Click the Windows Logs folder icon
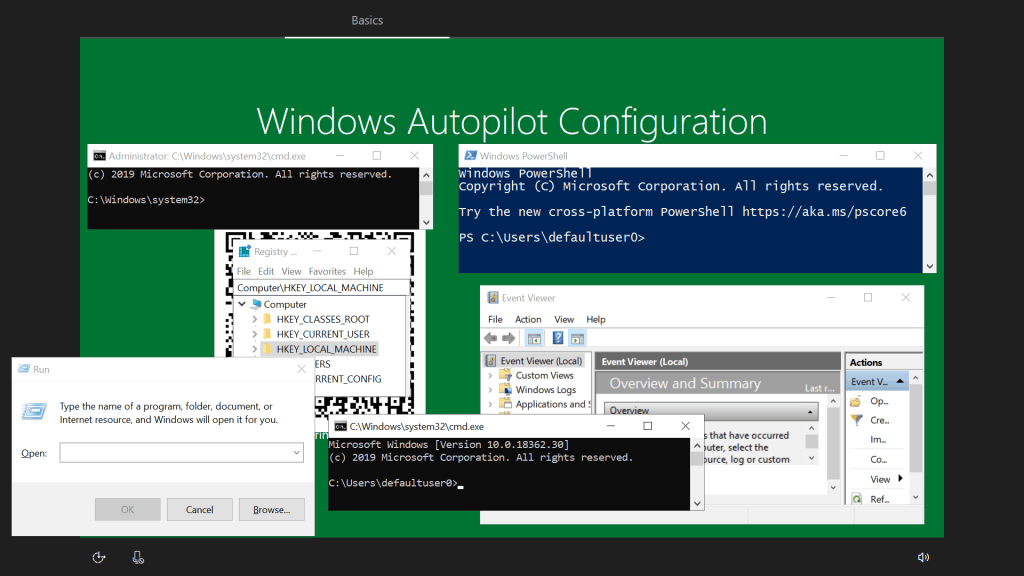Viewport: 1024px width, 576px height. click(505, 390)
